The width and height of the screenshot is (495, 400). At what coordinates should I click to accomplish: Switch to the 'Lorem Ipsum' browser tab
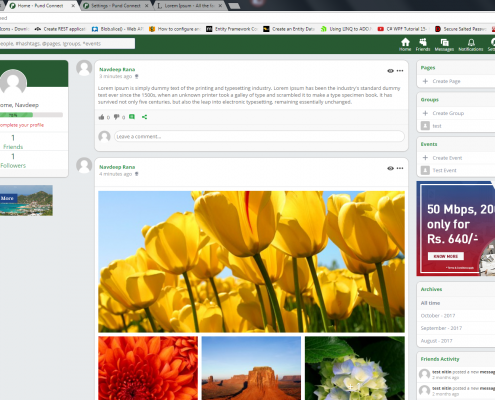(189, 6)
